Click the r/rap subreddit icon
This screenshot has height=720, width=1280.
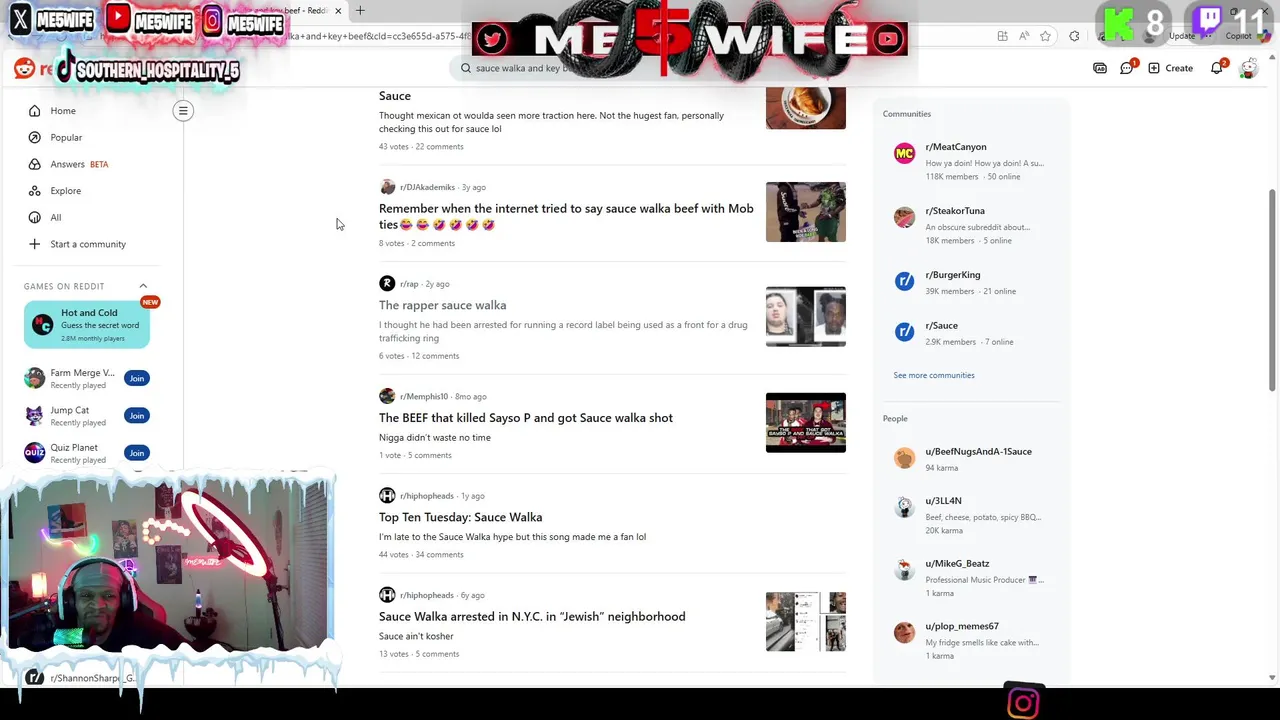(x=387, y=284)
